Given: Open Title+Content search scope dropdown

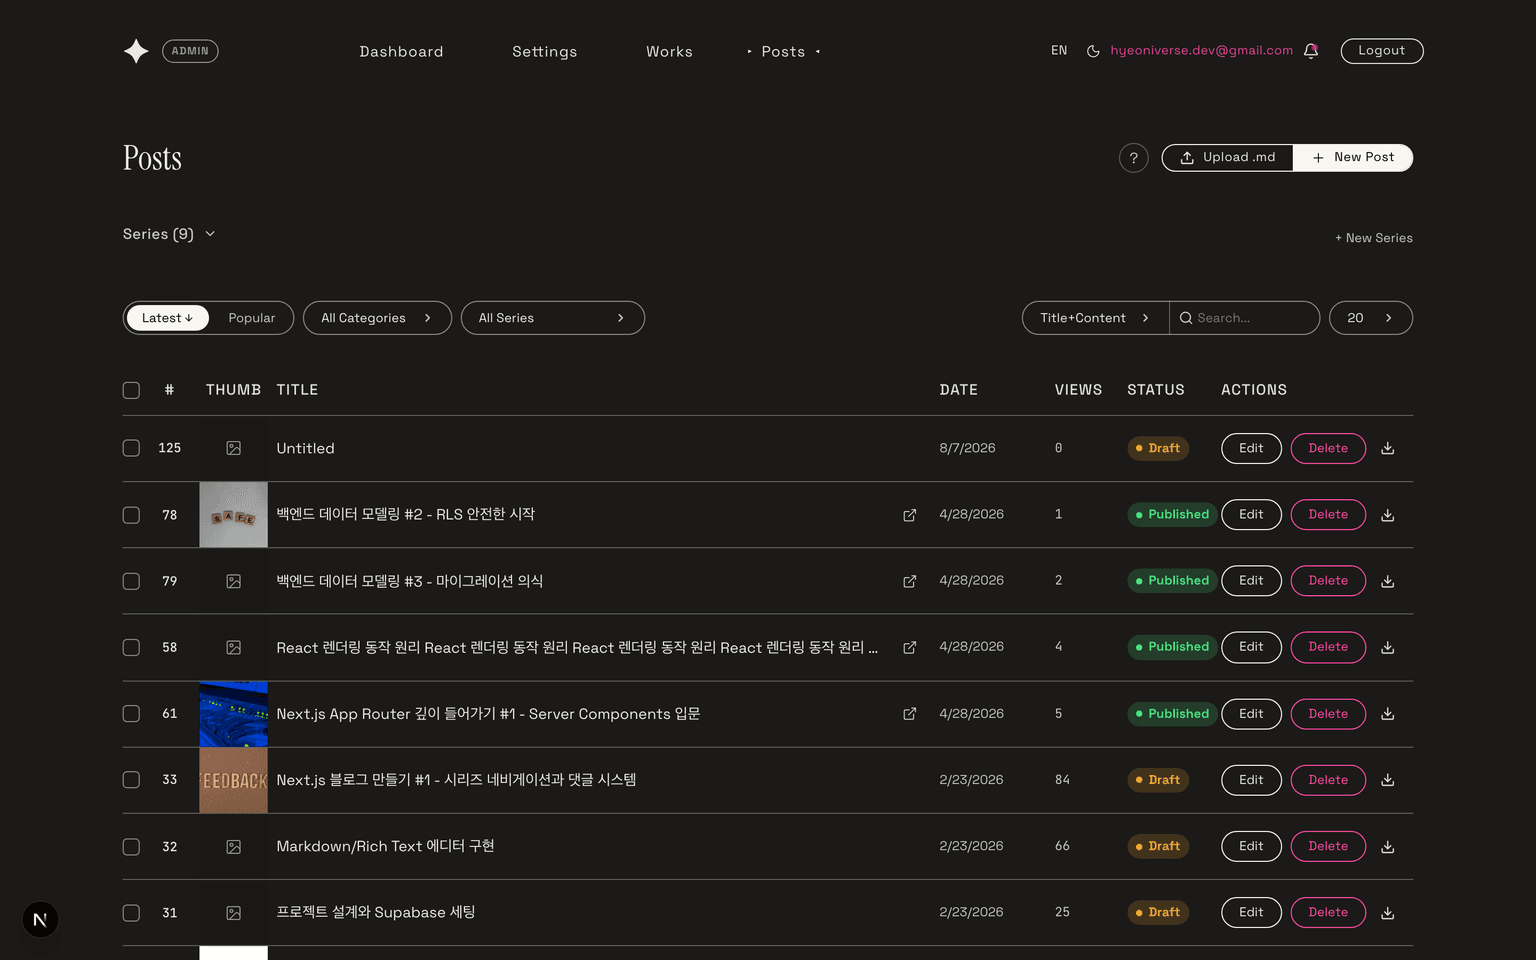Looking at the screenshot, I should coord(1096,318).
